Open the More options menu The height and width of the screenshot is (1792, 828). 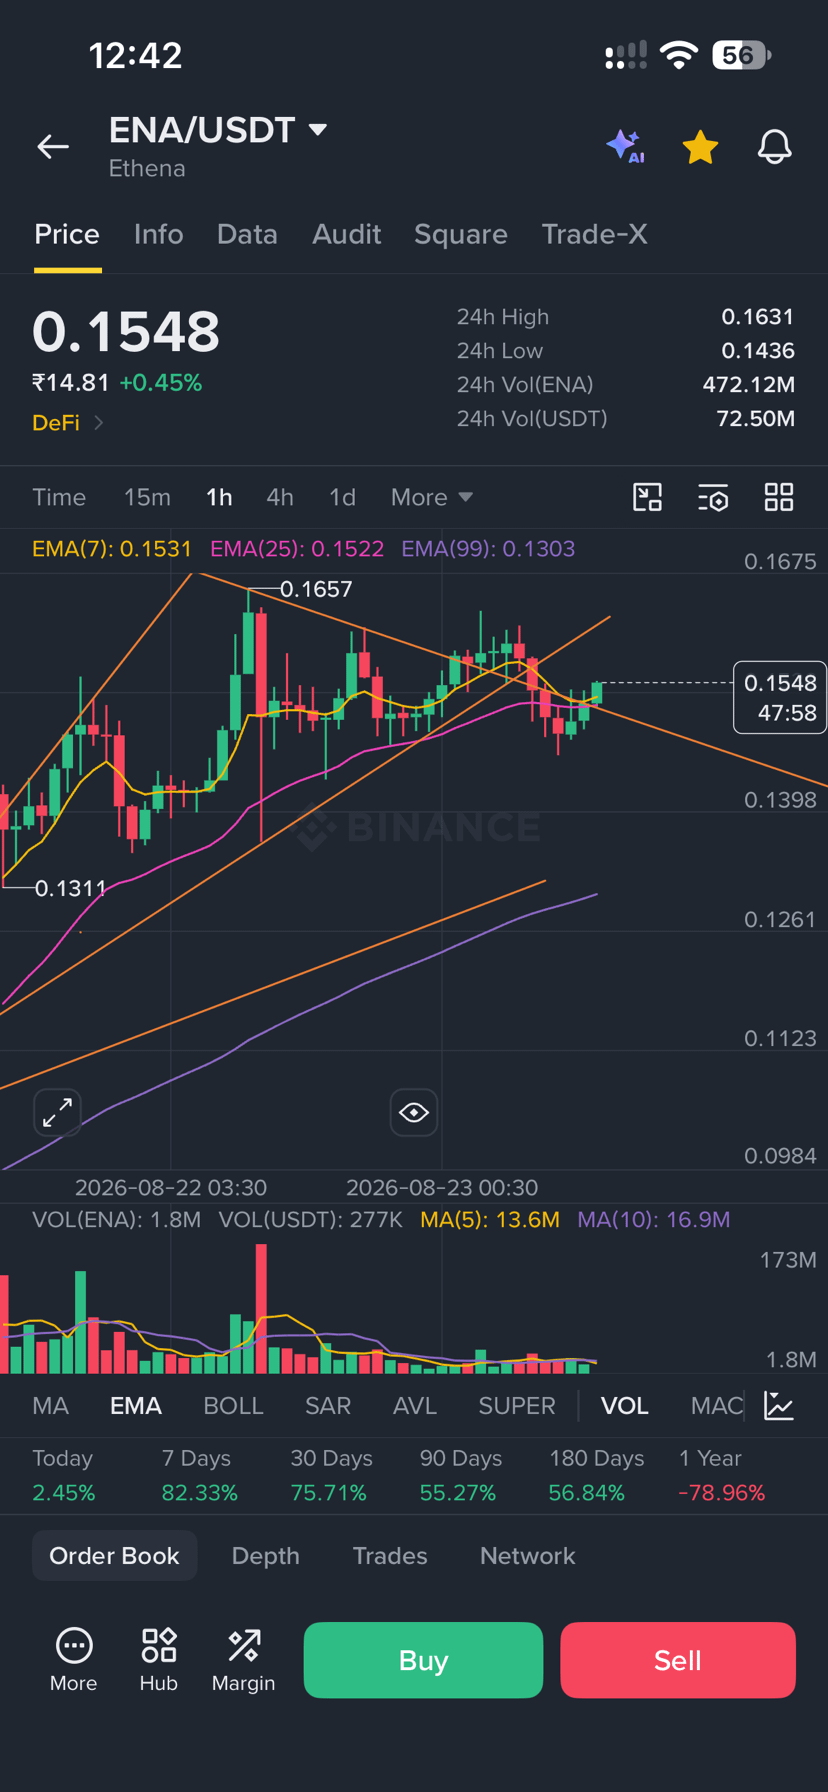[x=74, y=1660]
